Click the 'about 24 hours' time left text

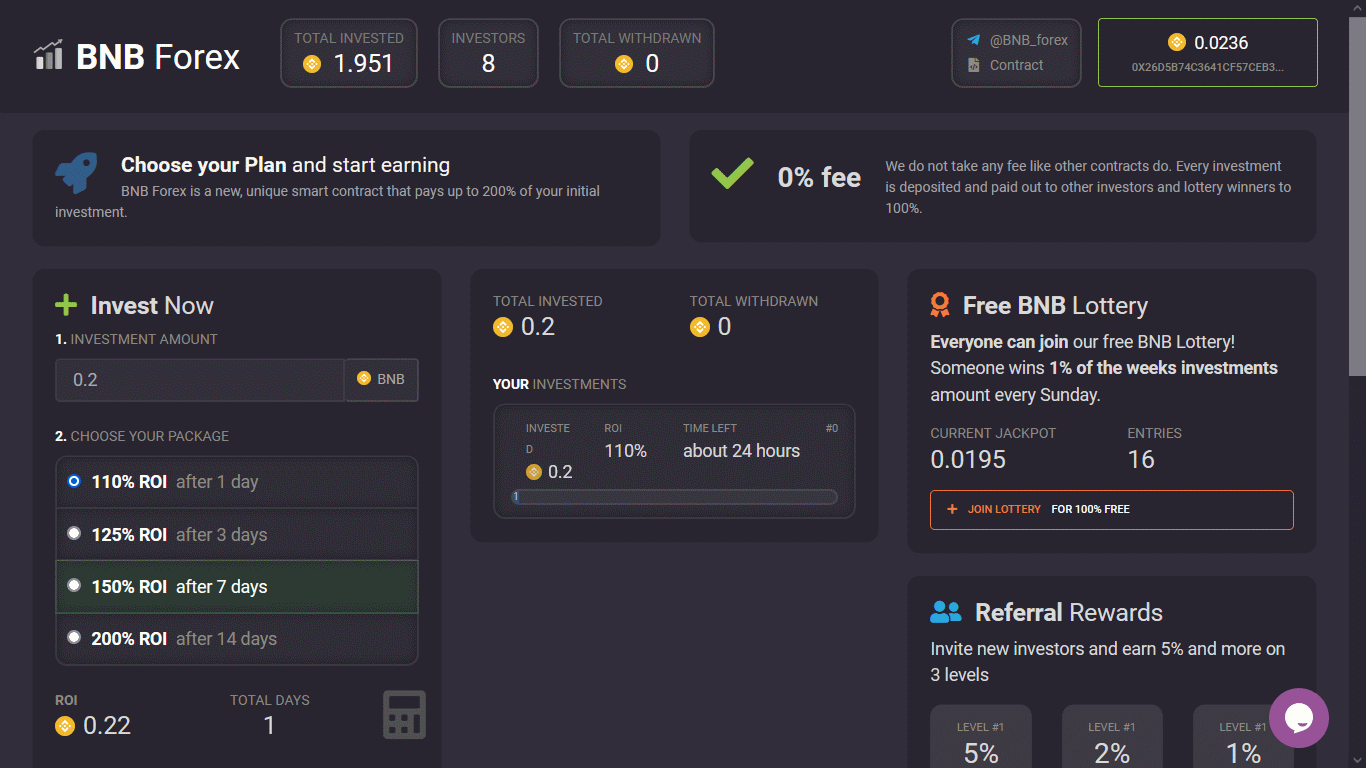[x=741, y=451]
